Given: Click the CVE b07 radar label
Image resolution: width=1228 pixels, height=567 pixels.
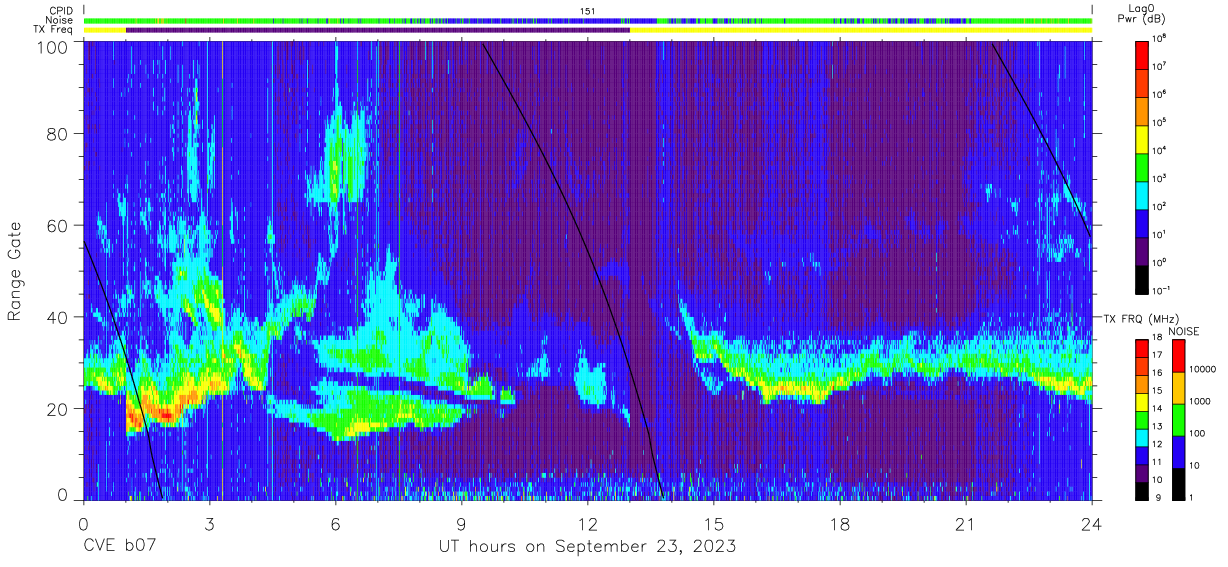Looking at the screenshot, I should (119, 547).
